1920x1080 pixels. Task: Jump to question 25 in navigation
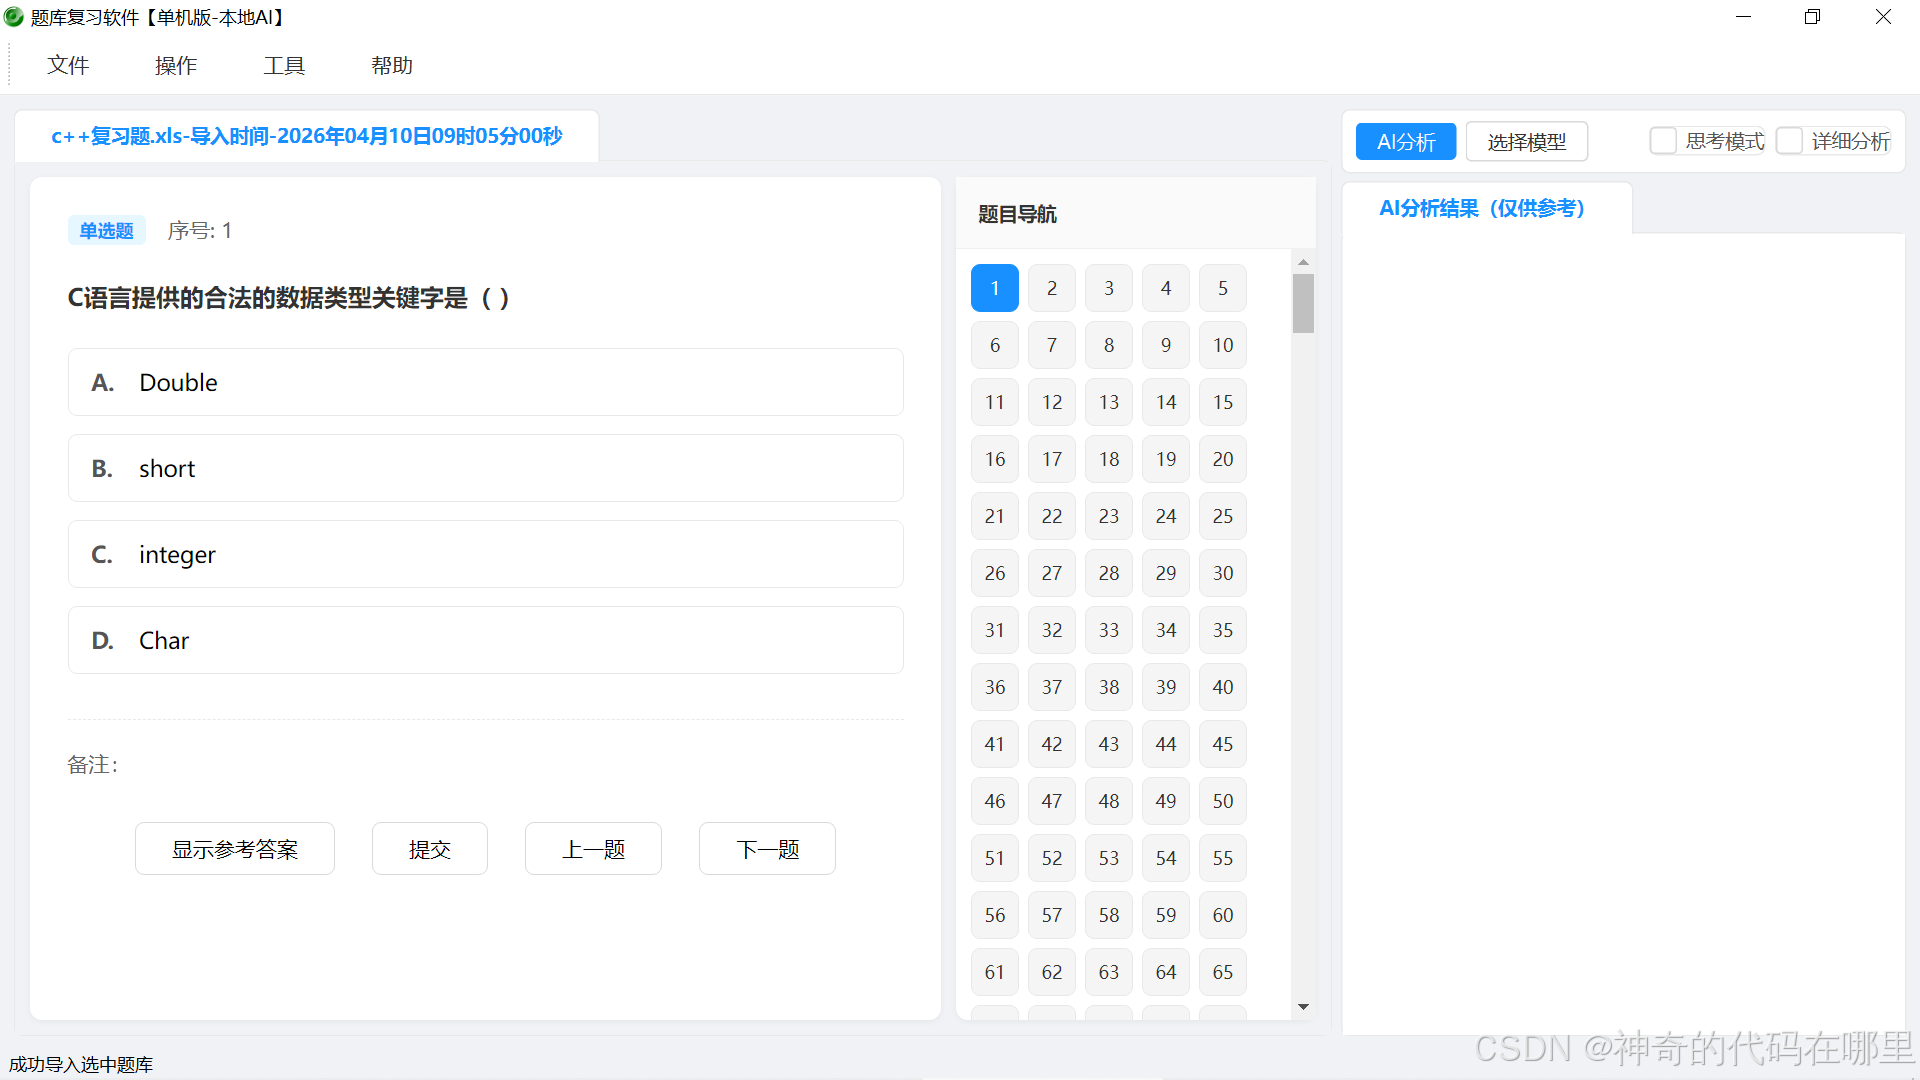point(1223,516)
